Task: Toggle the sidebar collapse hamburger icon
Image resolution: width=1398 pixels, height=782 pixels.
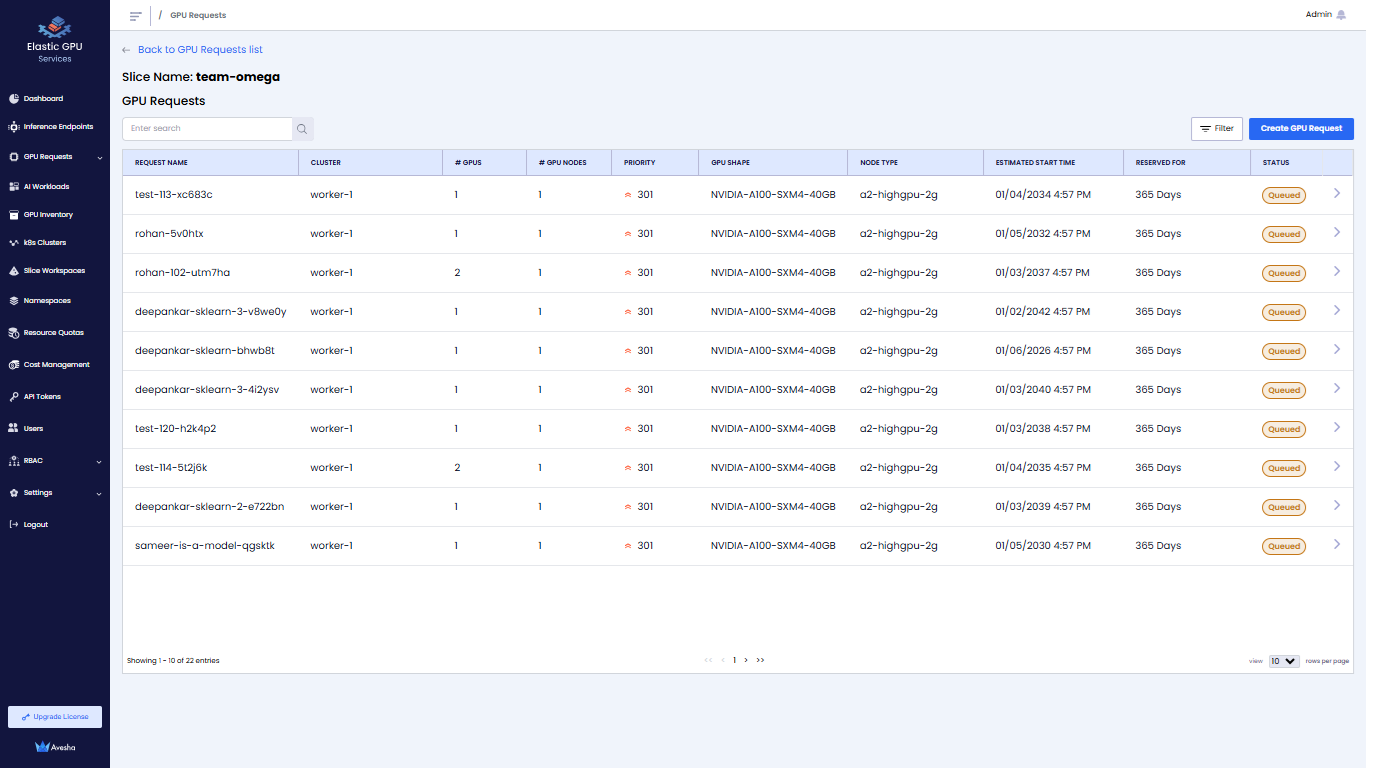Action: 136,16
